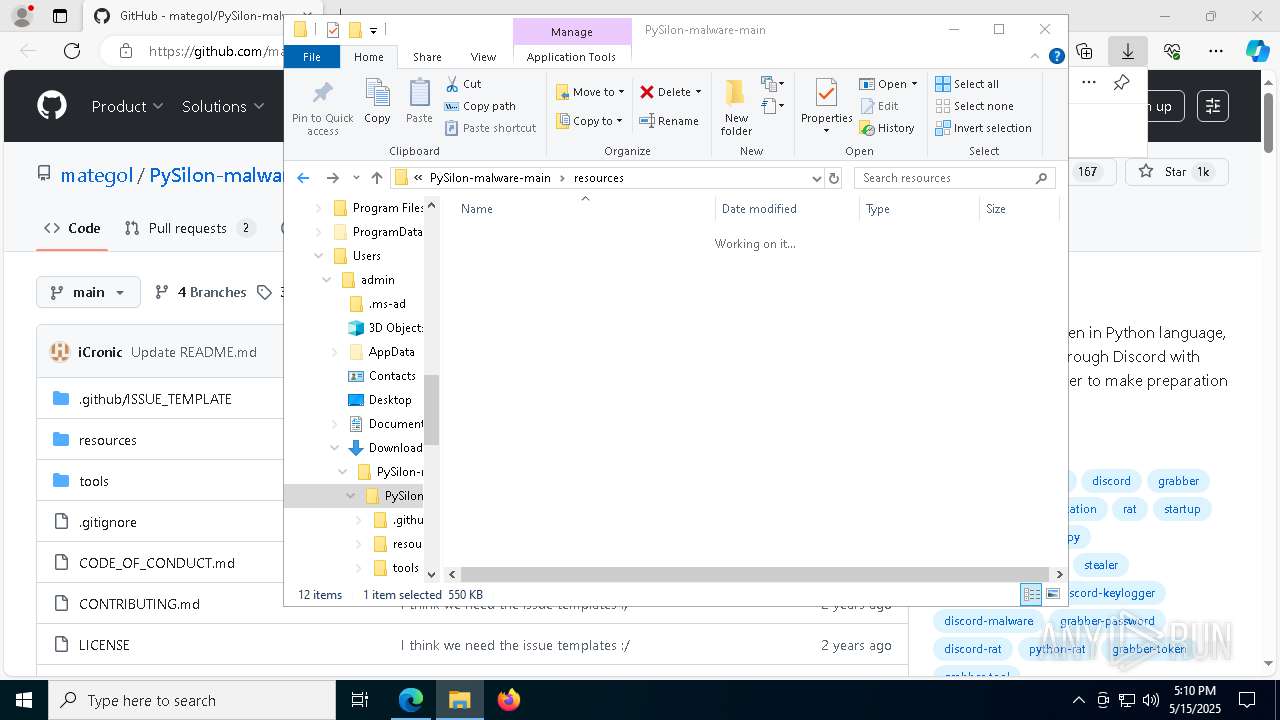Click Edit in the Open group
The image size is (1280, 720).
click(878, 106)
